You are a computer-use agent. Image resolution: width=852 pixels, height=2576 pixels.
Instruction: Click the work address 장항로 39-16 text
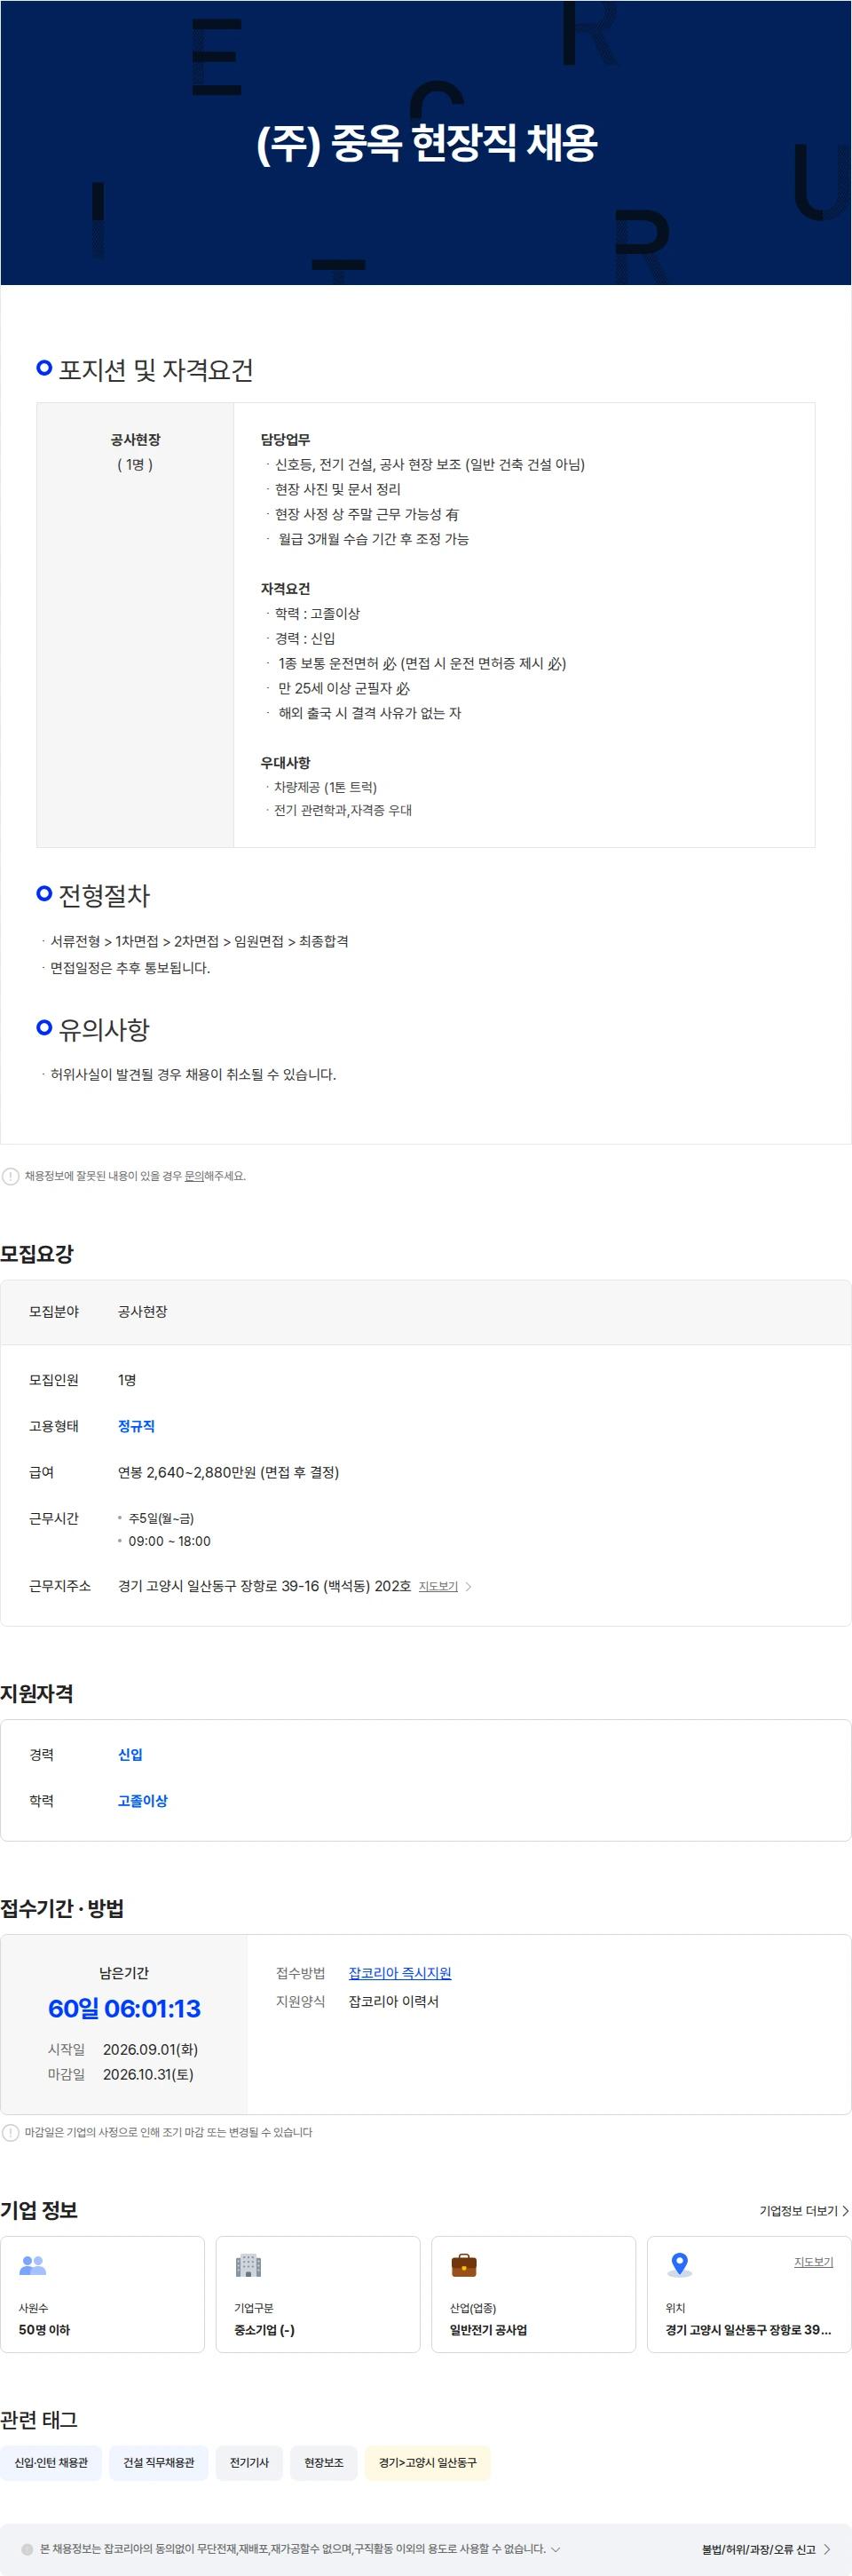[265, 1586]
